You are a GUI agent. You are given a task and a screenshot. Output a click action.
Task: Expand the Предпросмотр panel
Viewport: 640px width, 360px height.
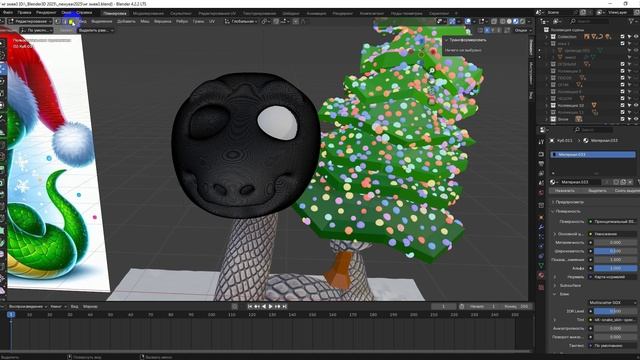pyautogui.click(x=570, y=202)
